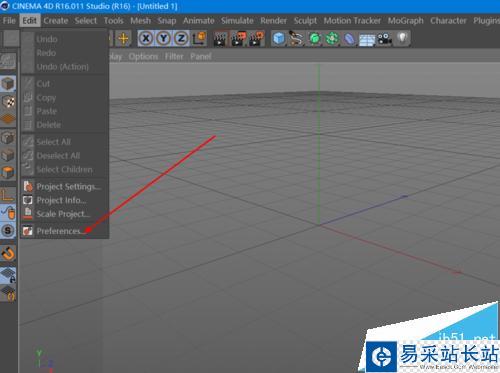The width and height of the screenshot is (500, 373).
Task: Click the Cut menu entry
Action: (65, 84)
